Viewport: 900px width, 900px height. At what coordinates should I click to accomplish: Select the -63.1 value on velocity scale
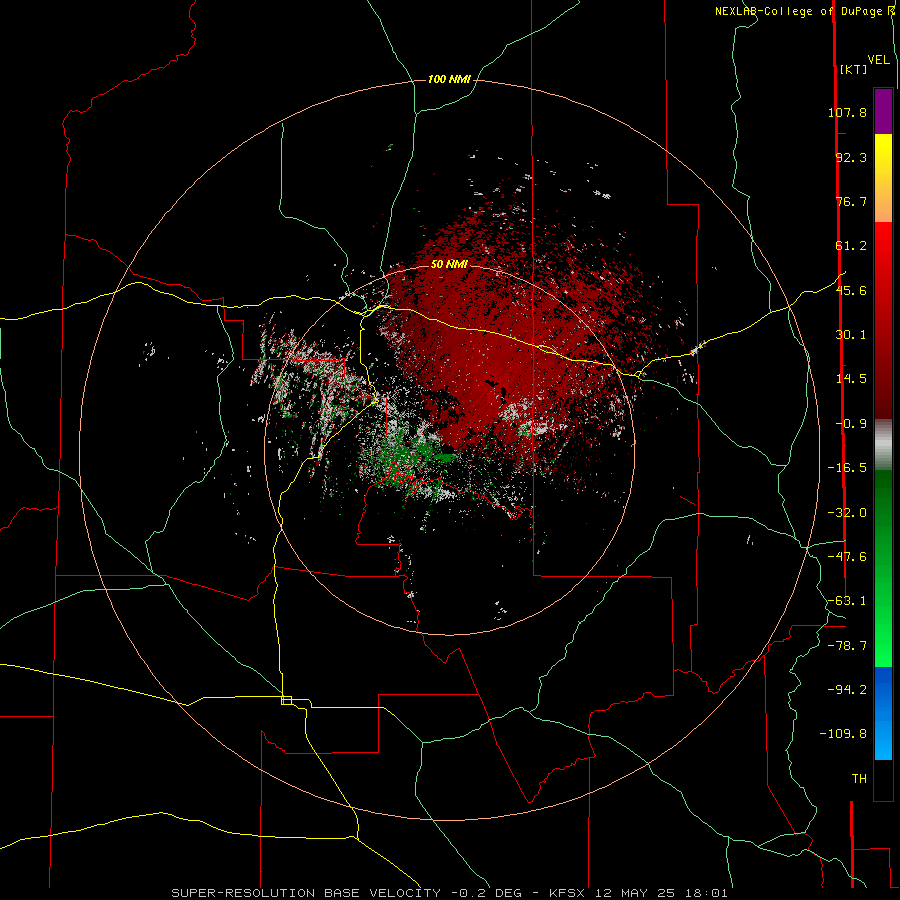pyautogui.click(x=847, y=601)
